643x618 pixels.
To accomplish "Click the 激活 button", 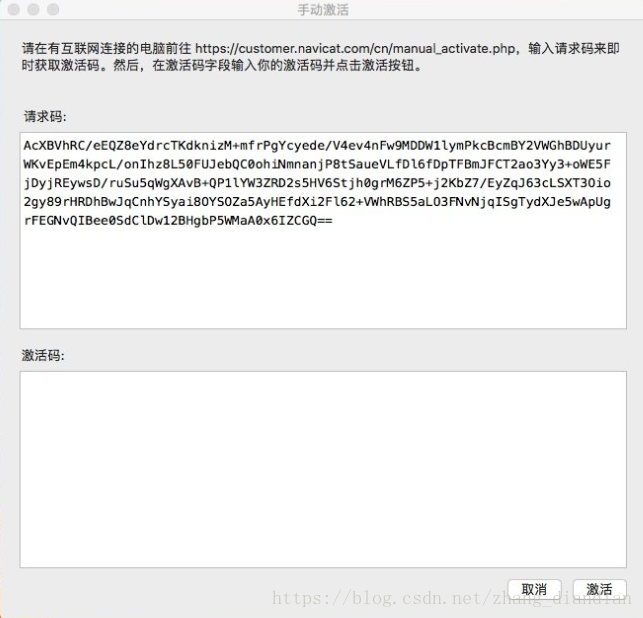I will (x=599, y=589).
